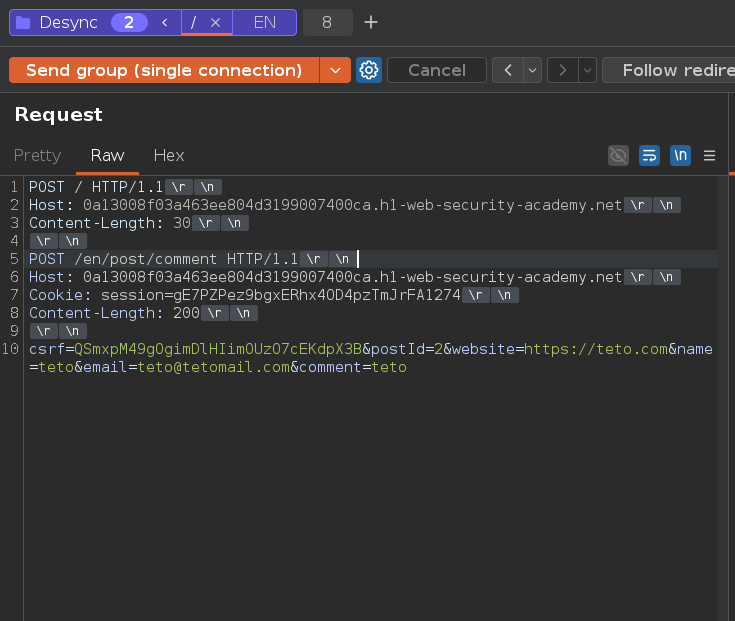Click the Cookie: session header line
This screenshot has height=621, width=735.
click(x=245, y=295)
